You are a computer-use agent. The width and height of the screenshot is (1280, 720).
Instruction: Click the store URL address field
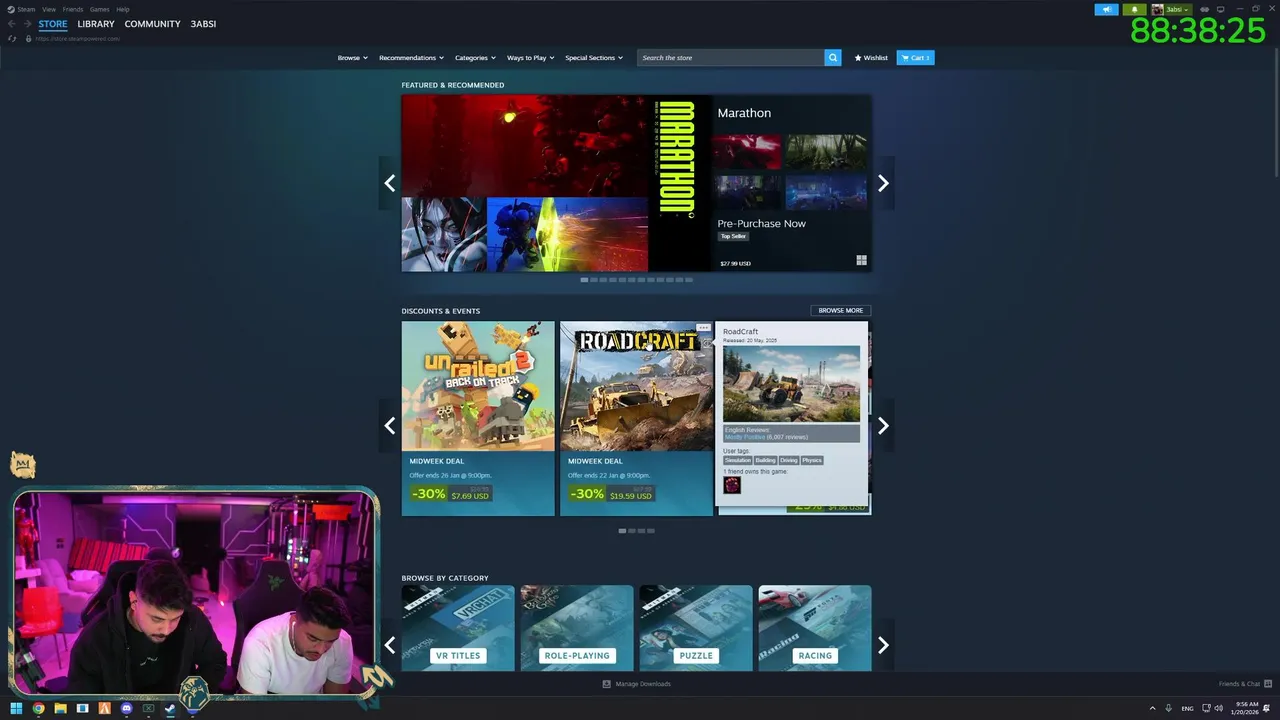(78, 38)
